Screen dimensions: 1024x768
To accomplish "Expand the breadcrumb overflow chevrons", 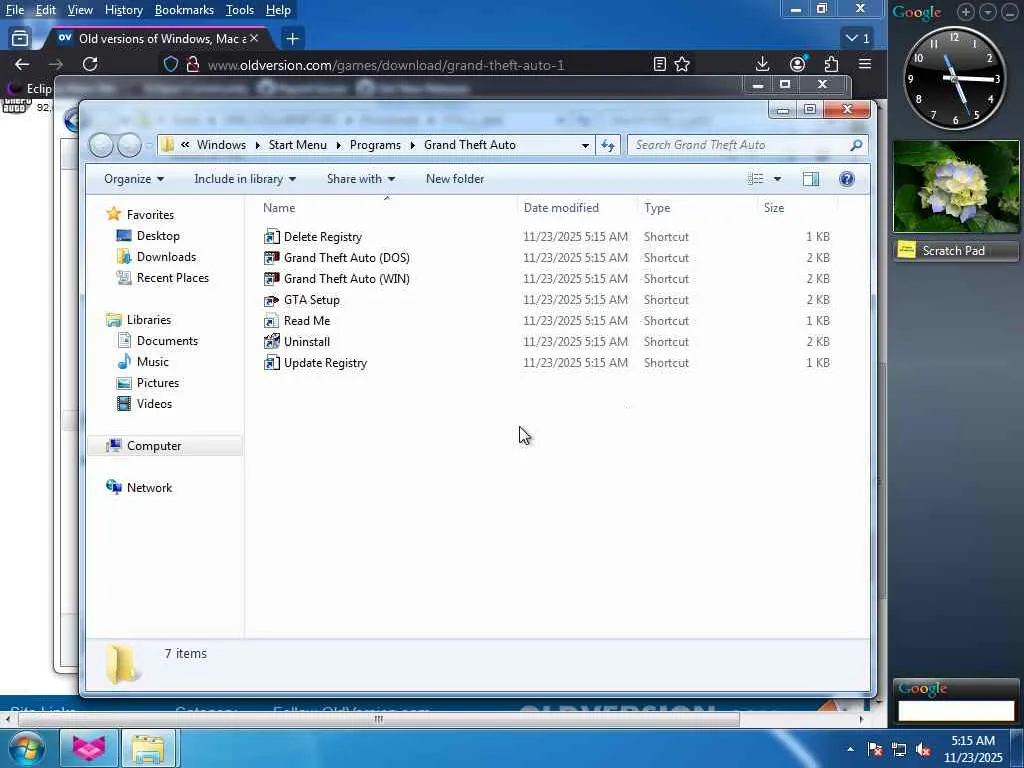I will 185,145.
